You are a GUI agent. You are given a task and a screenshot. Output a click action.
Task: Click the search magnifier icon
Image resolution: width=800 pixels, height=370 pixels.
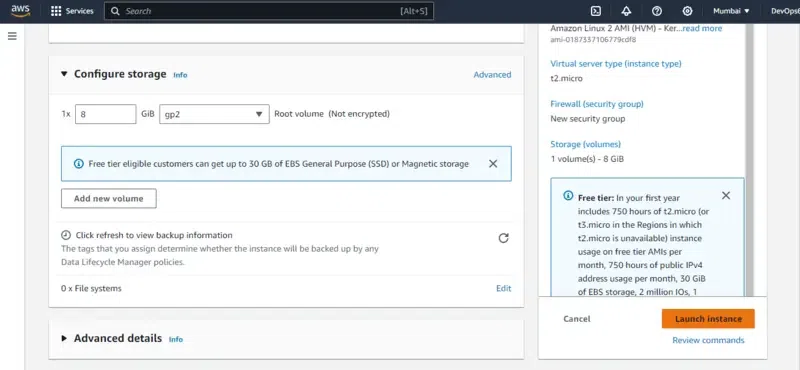115,11
